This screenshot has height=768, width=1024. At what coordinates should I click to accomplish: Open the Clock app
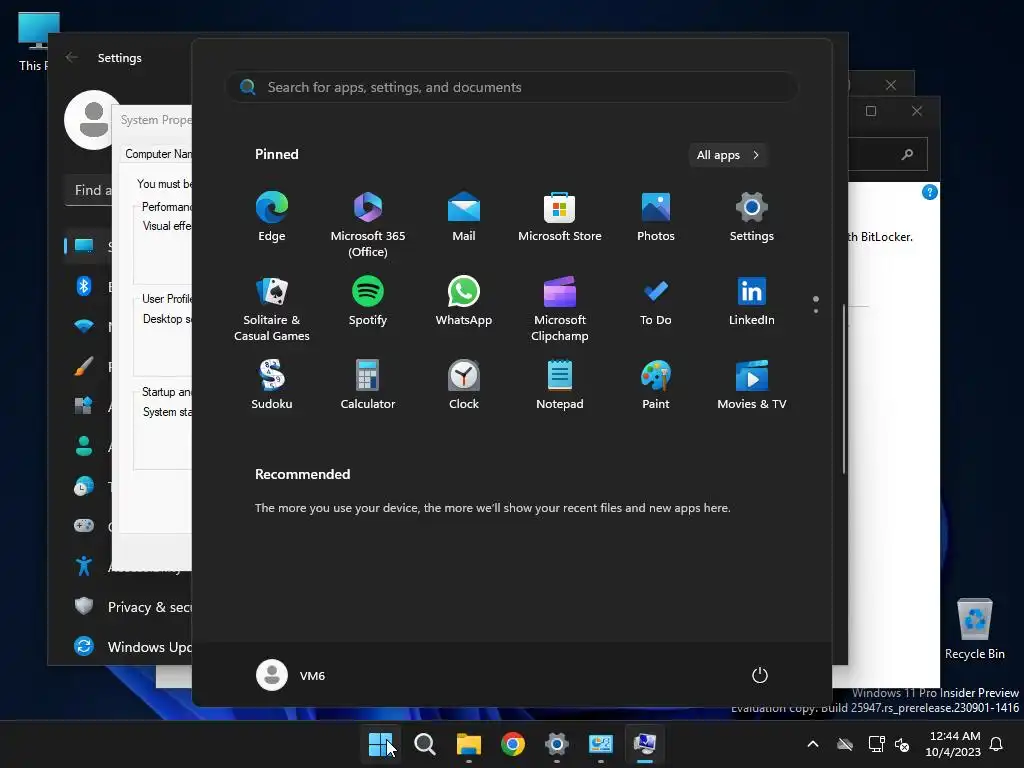(x=464, y=385)
